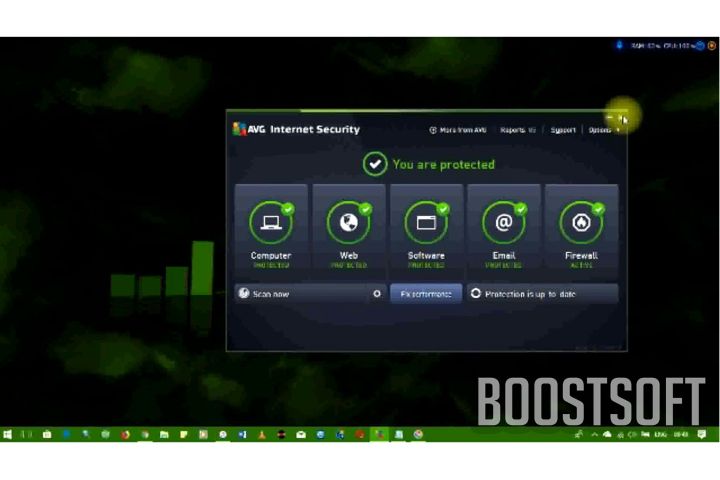The width and height of the screenshot is (720, 480).
Task: Open Task View on the taskbar
Action: (28, 434)
